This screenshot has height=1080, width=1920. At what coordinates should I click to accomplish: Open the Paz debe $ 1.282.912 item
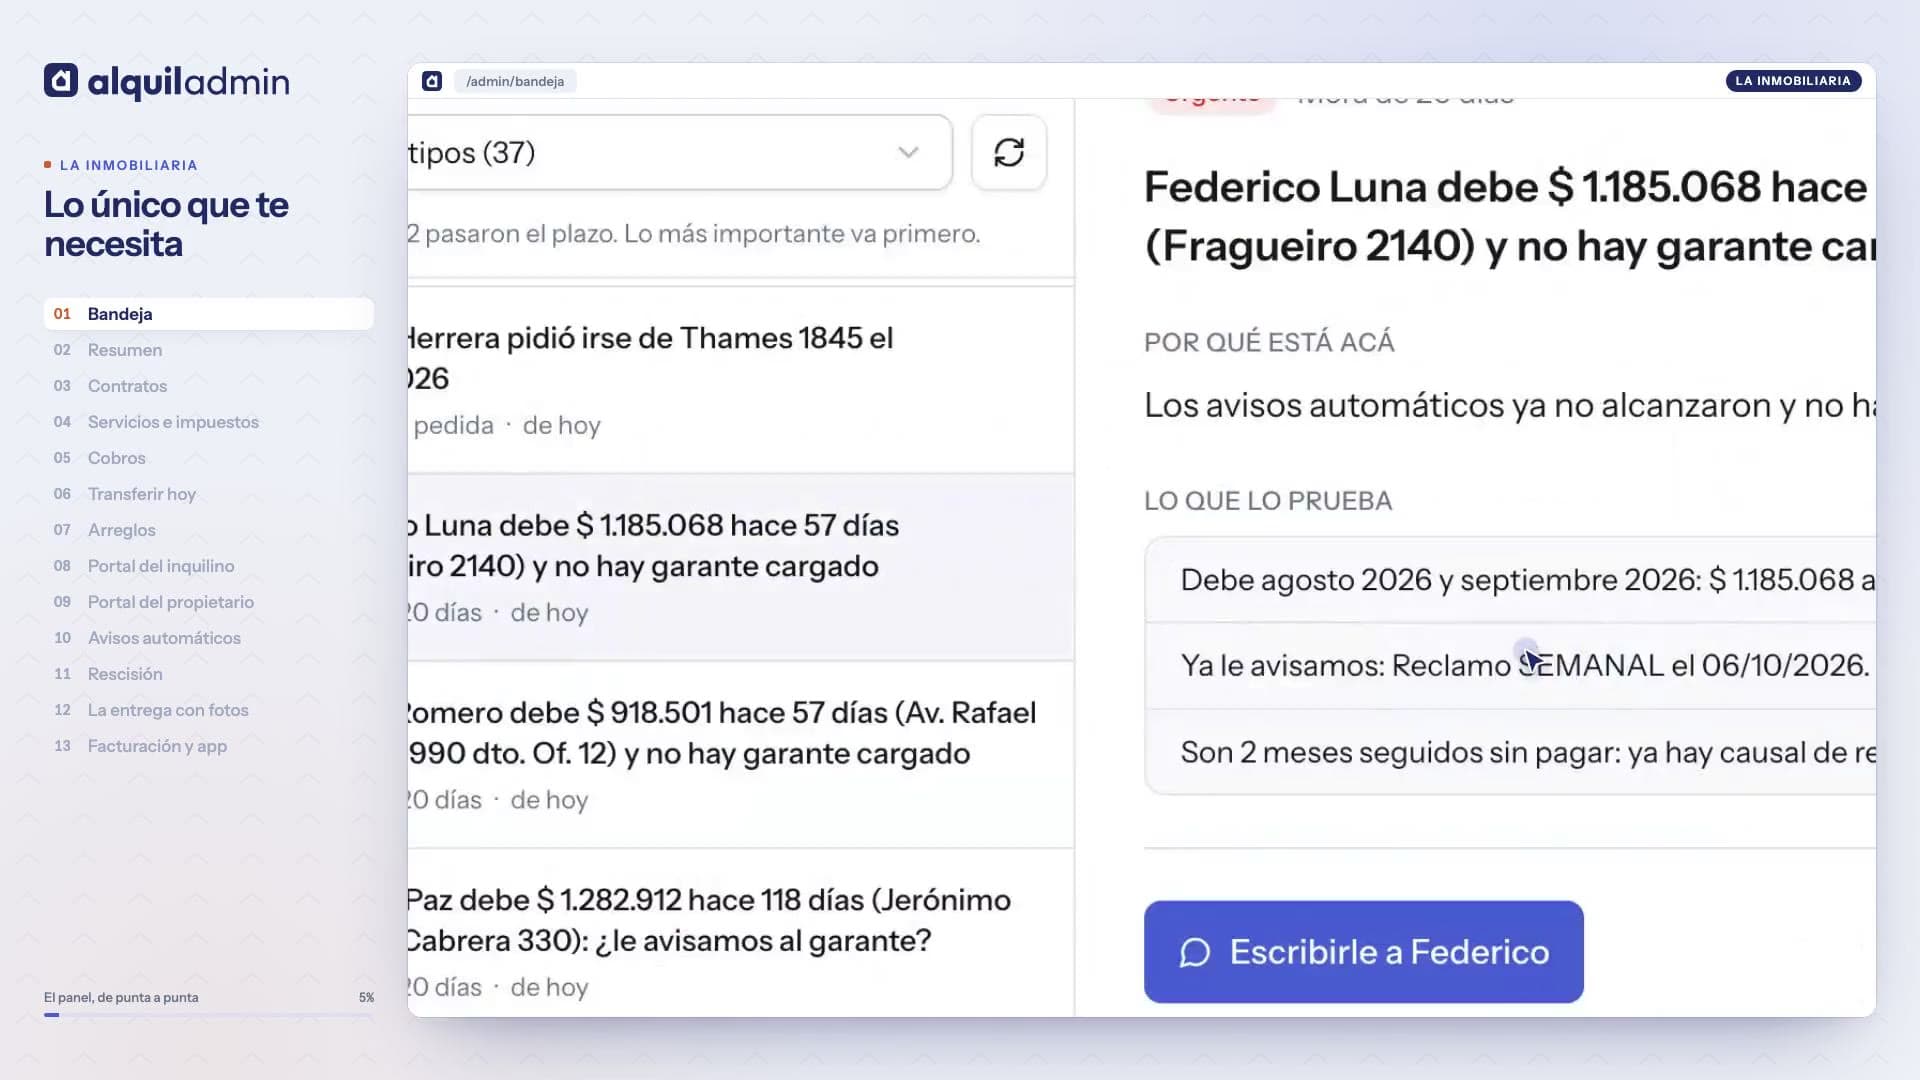(741, 935)
